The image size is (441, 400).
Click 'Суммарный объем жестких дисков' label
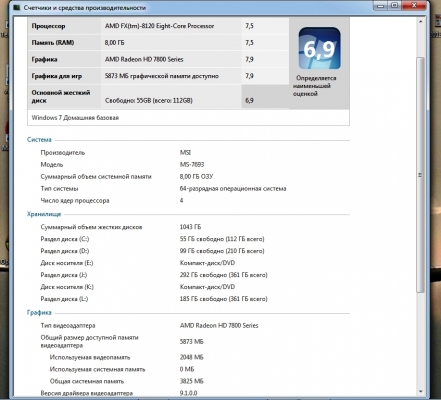pos(91,227)
